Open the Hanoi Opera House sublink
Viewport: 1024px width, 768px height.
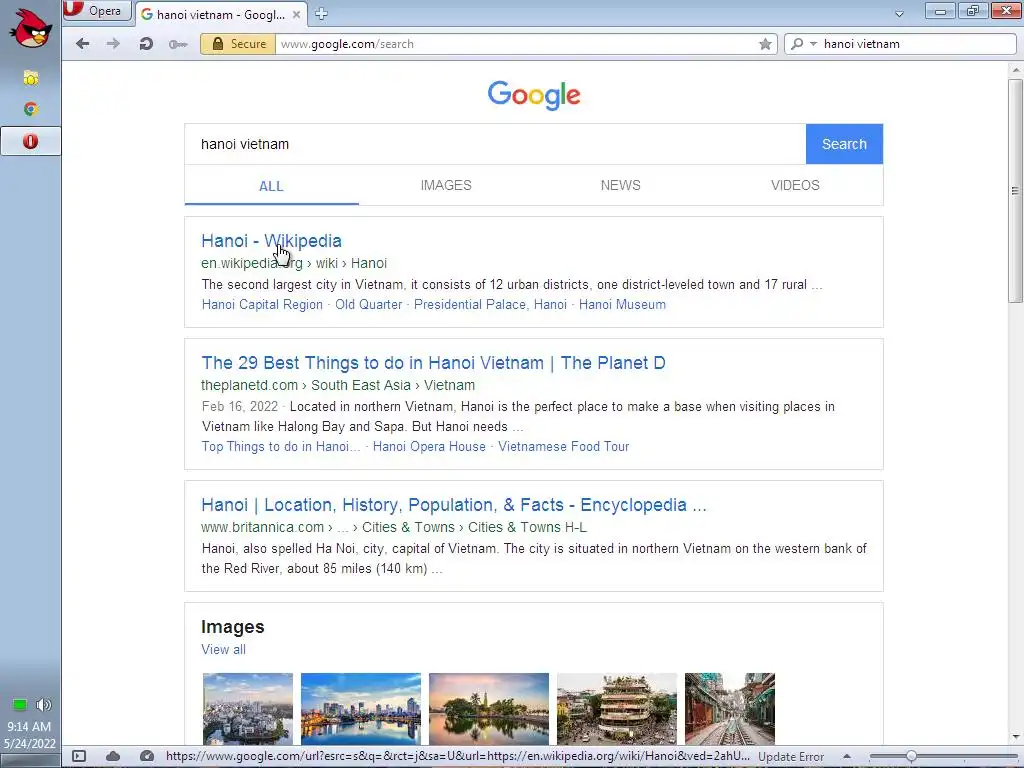click(x=429, y=447)
